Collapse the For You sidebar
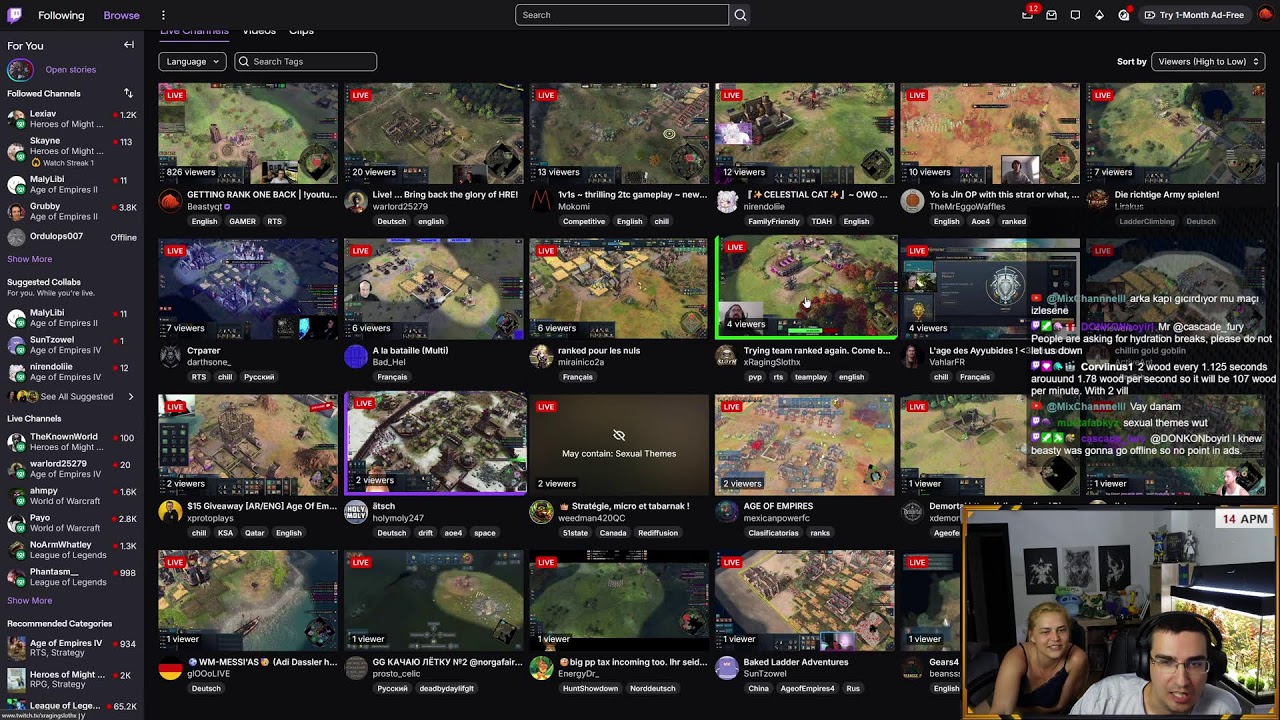 pyautogui.click(x=129, y=45)
